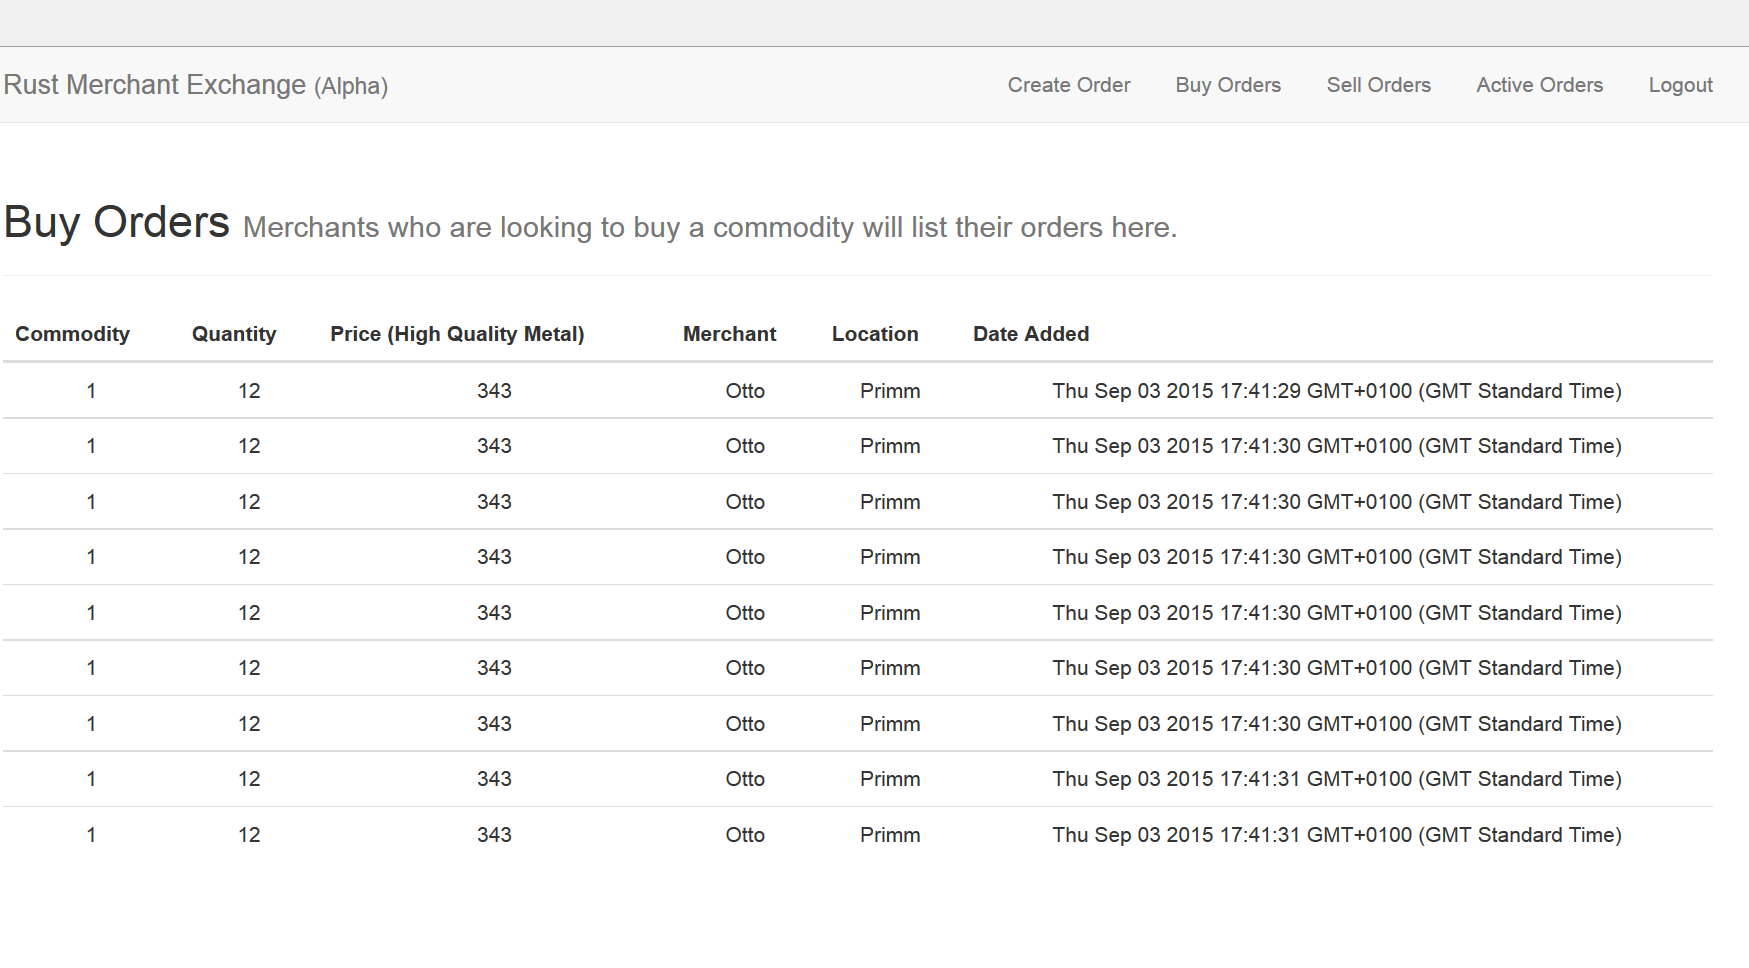Click the Merchant column header
This screenshot has width=1749, height=968.
click(729, 334)
